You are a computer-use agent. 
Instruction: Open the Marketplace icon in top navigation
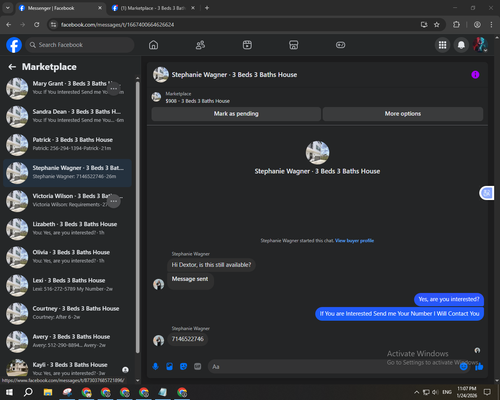294,45
